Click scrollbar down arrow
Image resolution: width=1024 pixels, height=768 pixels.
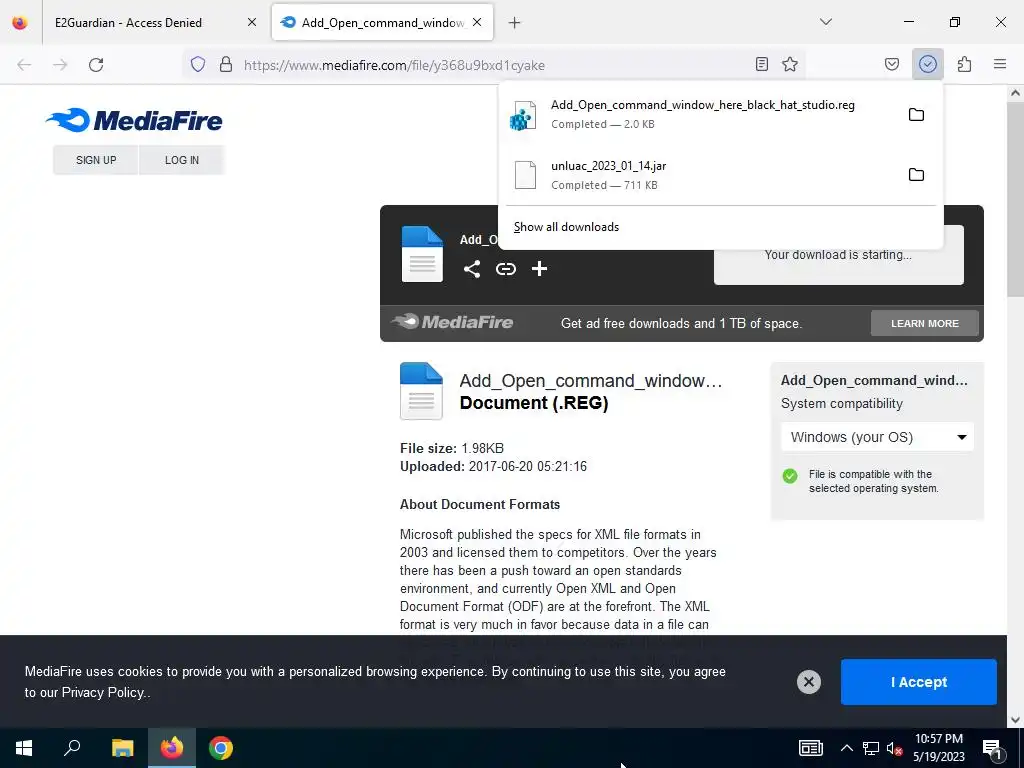click(1015, 720)
